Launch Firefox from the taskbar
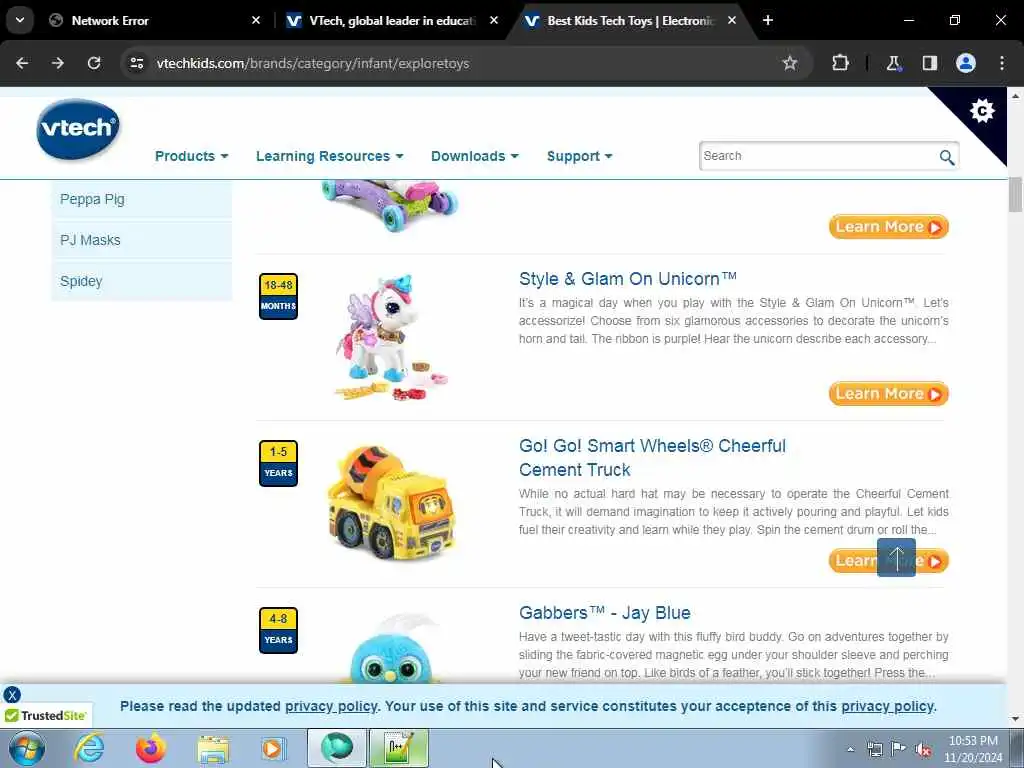This screenshot has width=1024, height=768. click(x=151, y=748)
